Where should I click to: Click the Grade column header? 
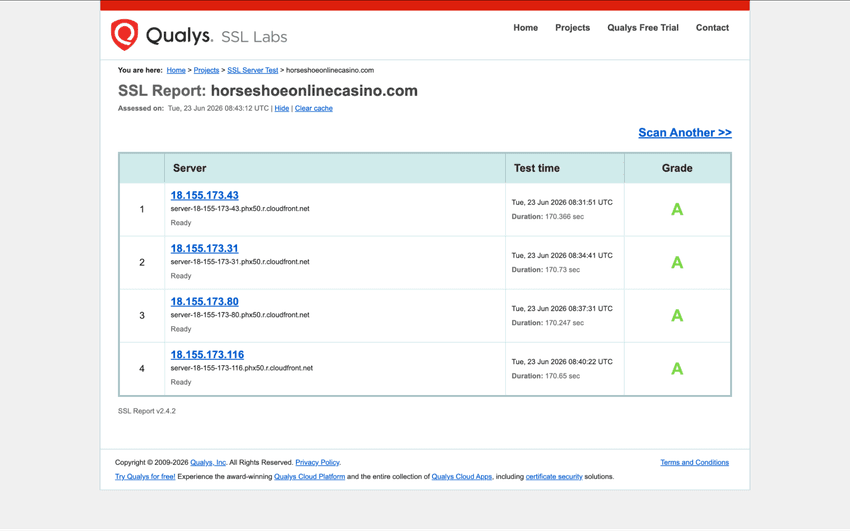[x=677, y=169]
